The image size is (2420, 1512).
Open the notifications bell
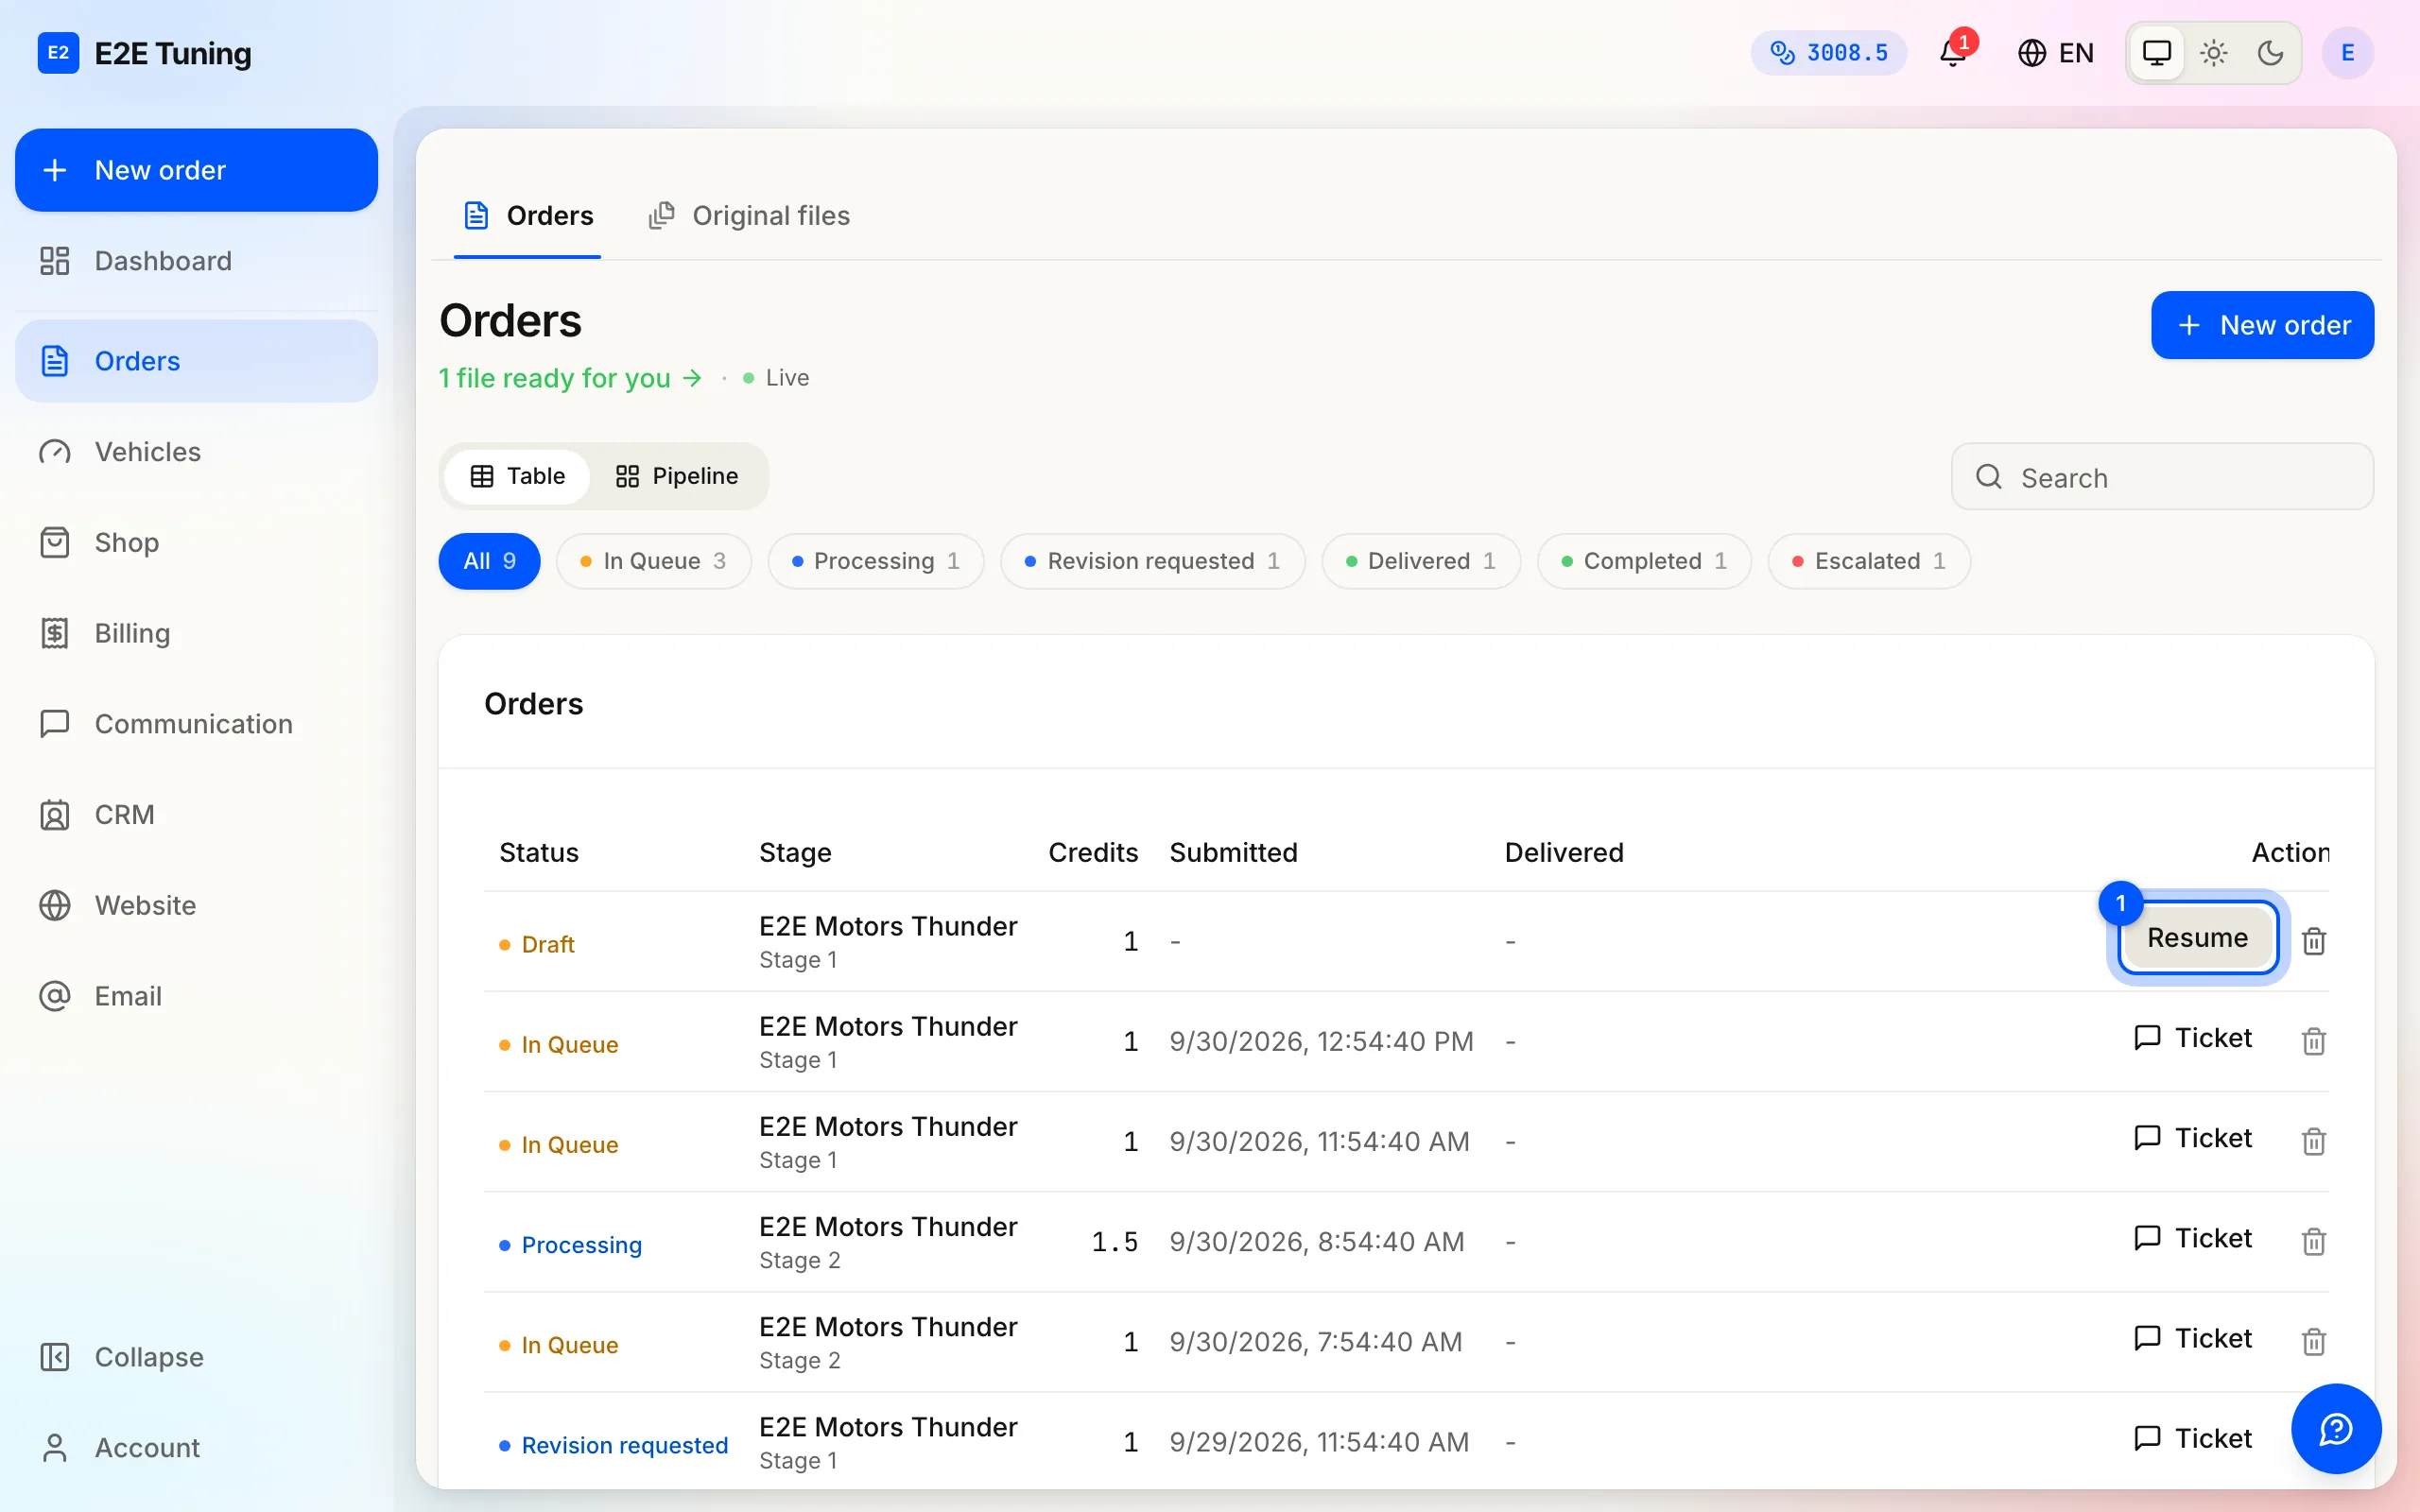[1952, 52]
